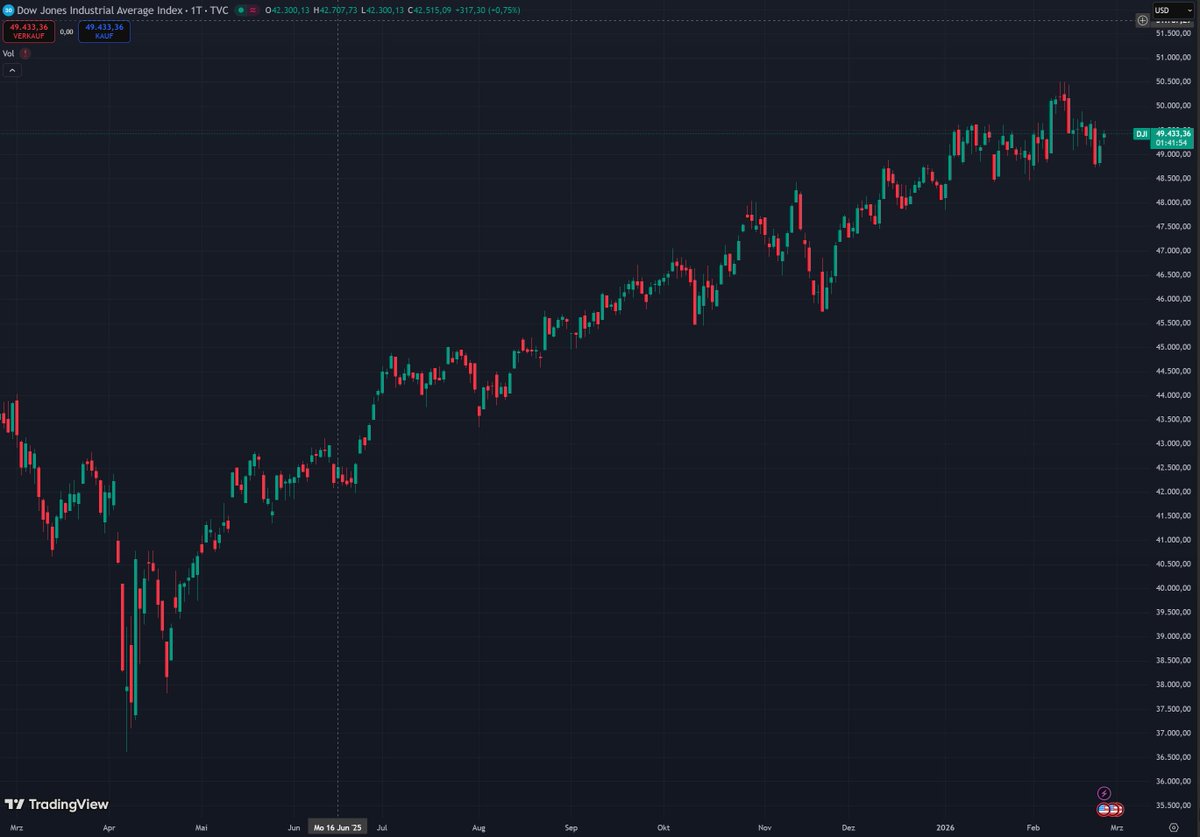
Task: Open the USD currency dropdown
Action: click(x=1173, y=11)
